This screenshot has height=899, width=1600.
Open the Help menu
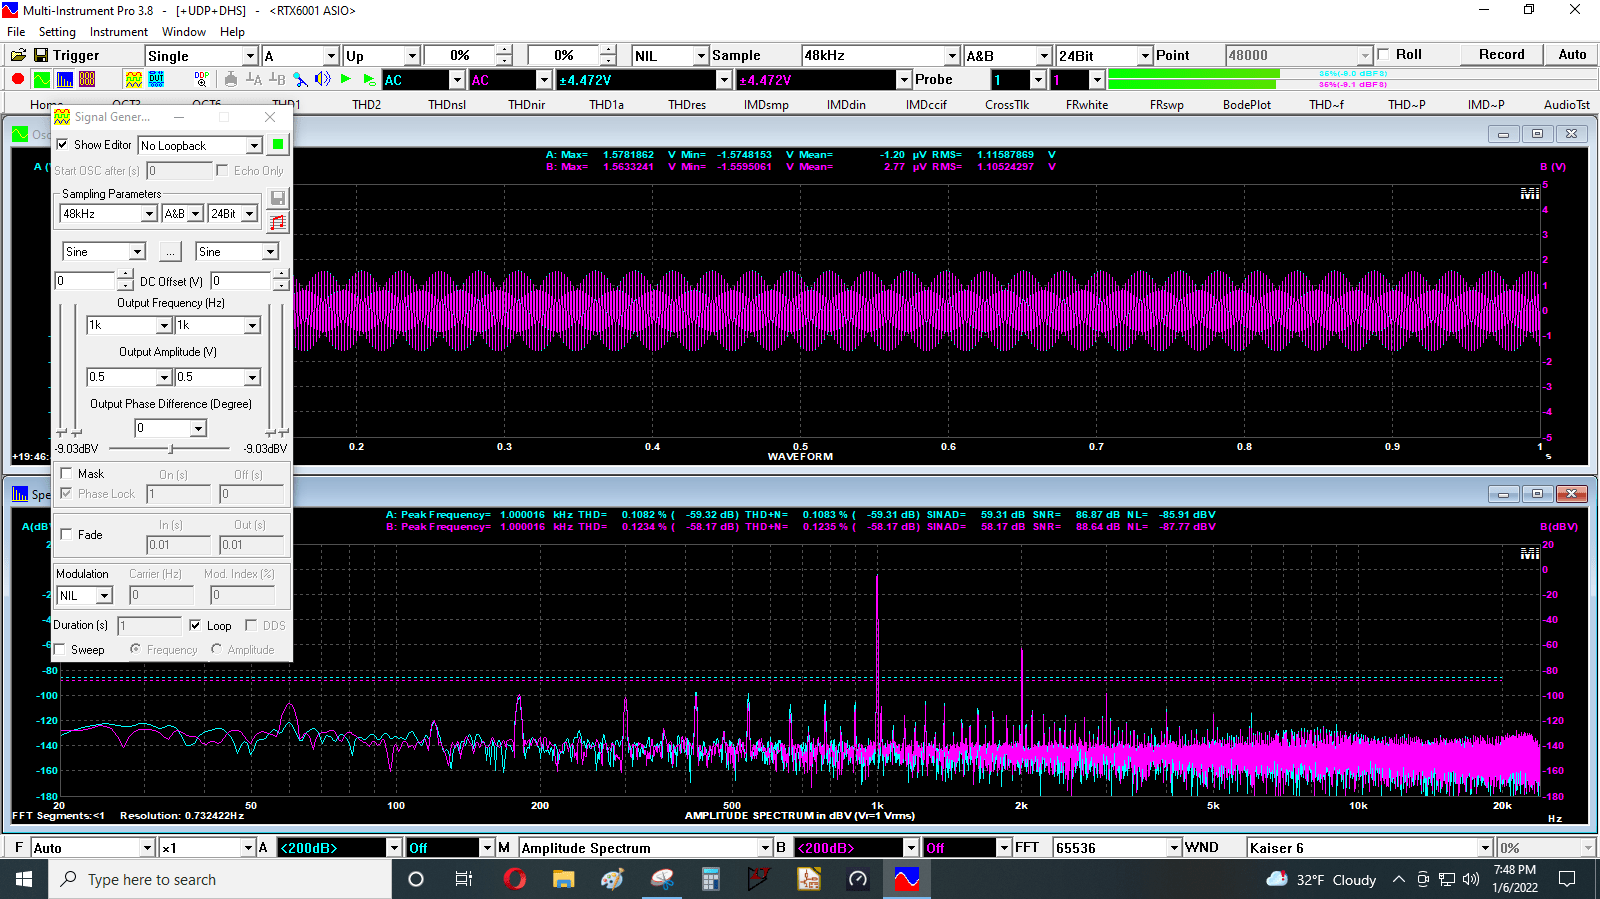(x=232, y=32)
